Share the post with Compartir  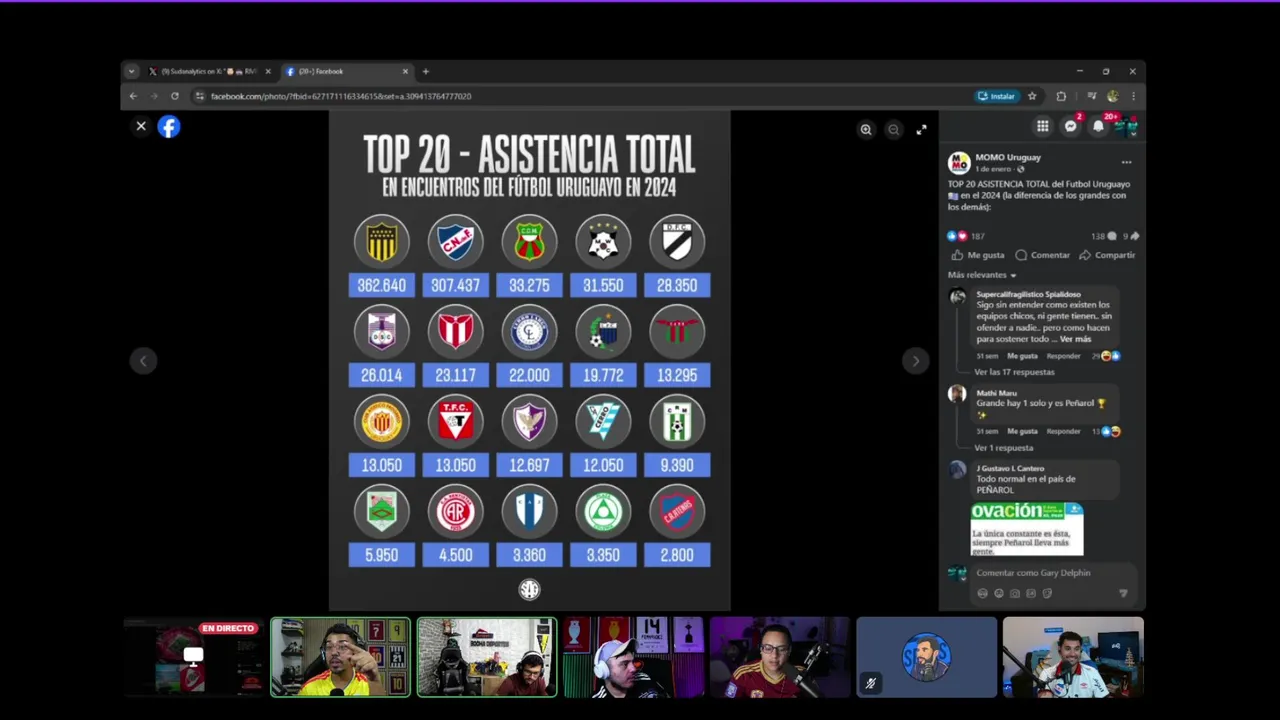[1107, 255]
